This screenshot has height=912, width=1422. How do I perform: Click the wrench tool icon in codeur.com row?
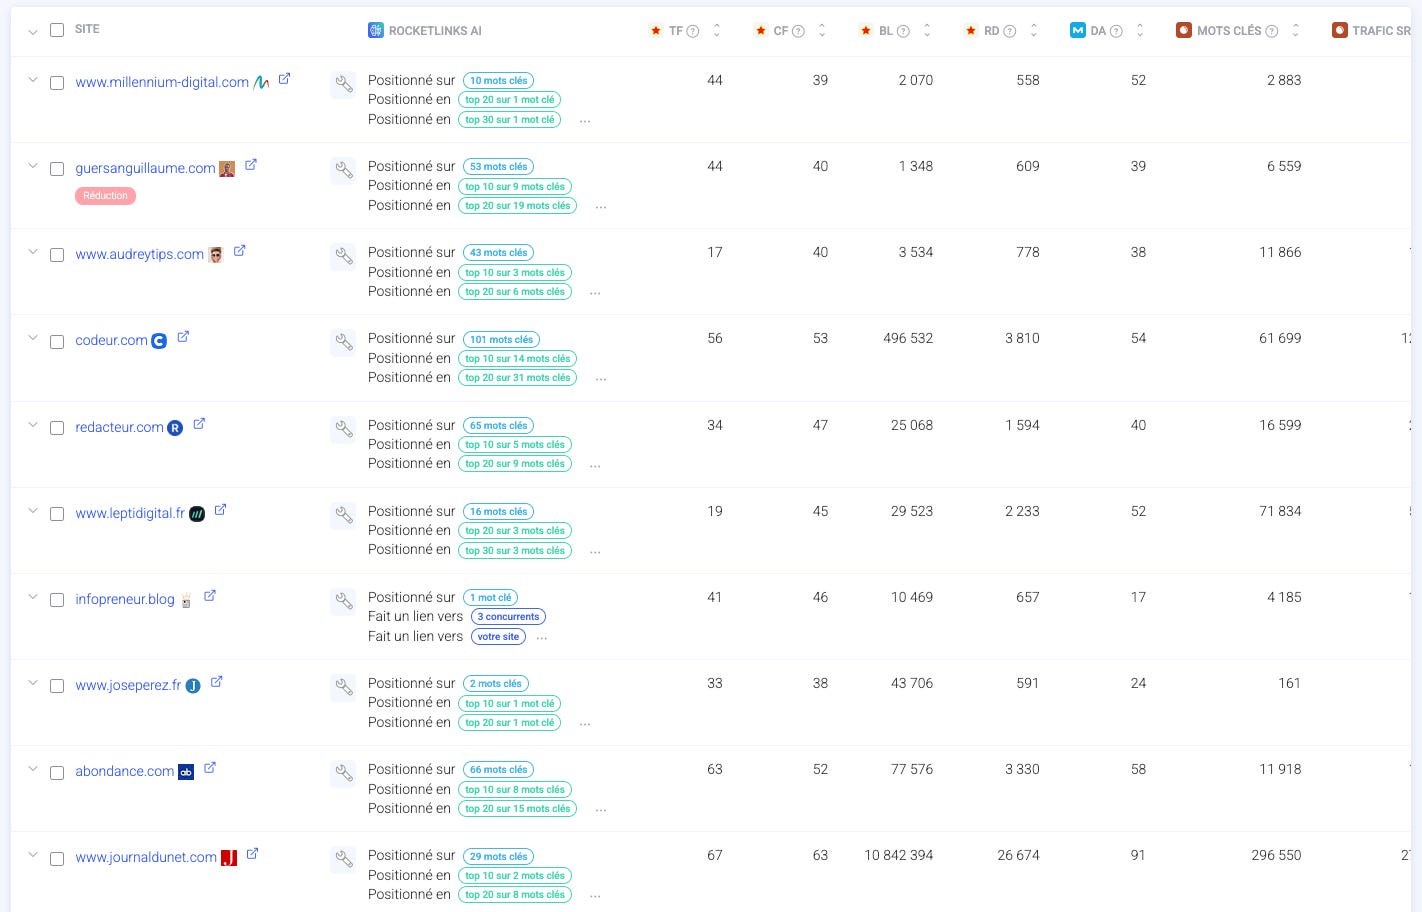coord(343,342)
